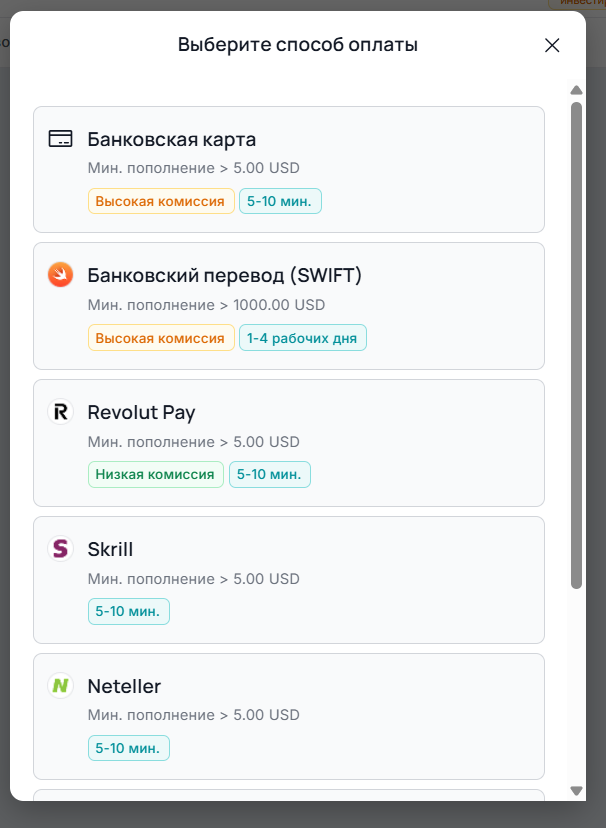Click the Skrill logo icon
This screenshot has height=828, width=606.
click(x=61, y=549)
